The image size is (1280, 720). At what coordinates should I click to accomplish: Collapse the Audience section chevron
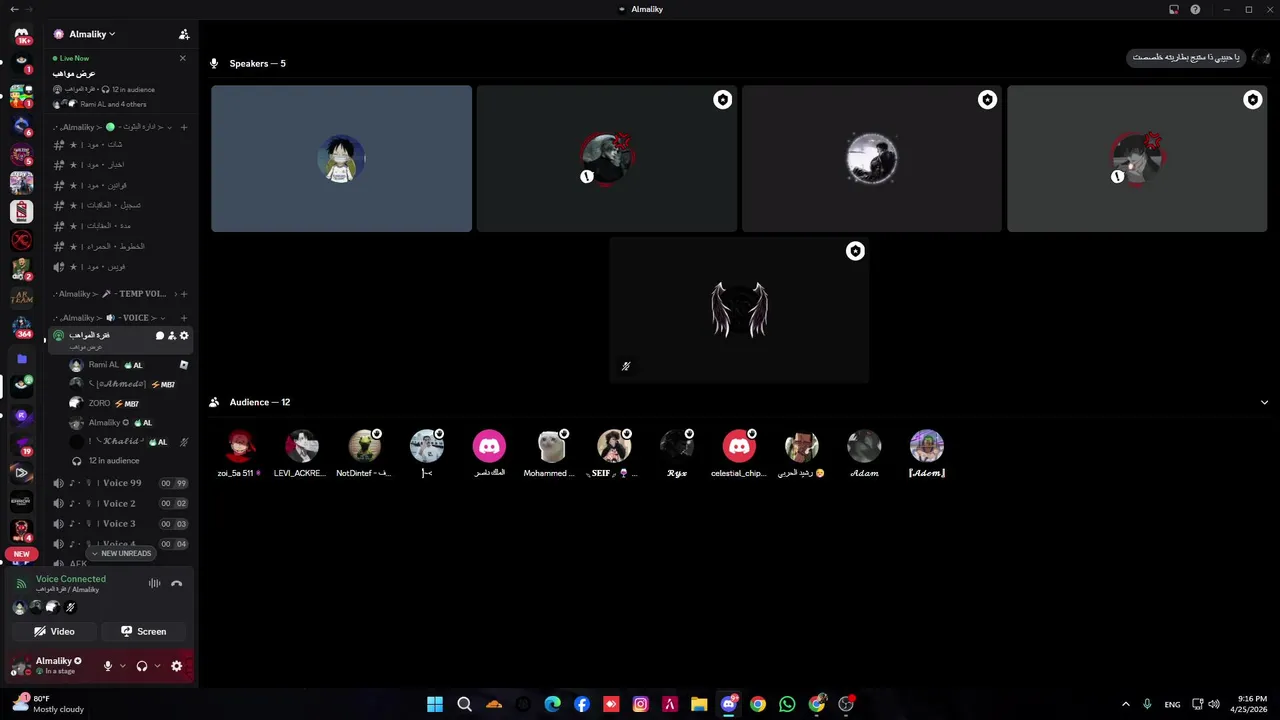coord(1264,402)
